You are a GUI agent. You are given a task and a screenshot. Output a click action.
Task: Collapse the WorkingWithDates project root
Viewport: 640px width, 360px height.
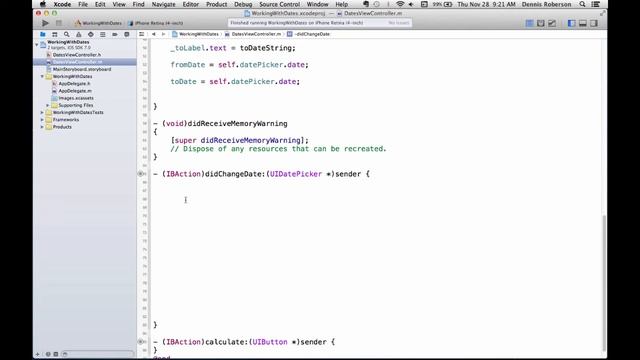(x=37, y=44)
